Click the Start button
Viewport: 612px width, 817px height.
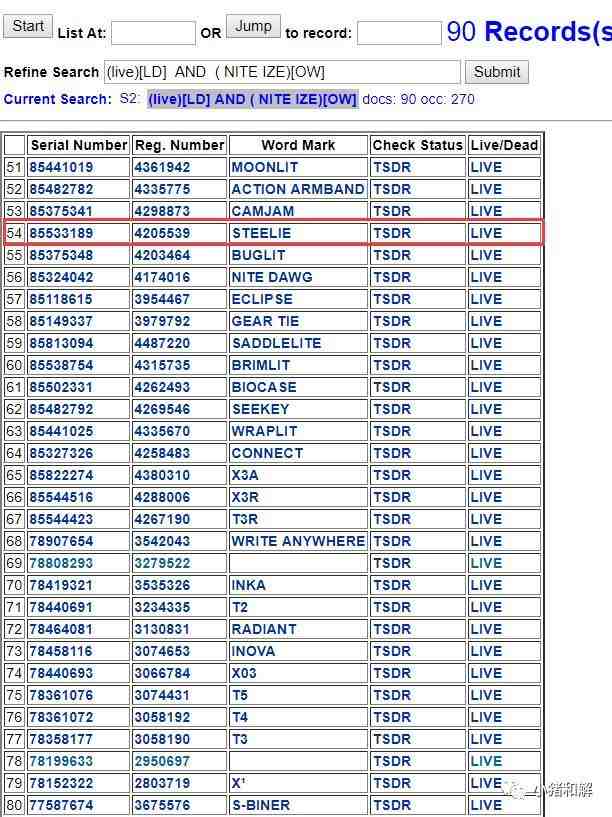coord(28,26)
